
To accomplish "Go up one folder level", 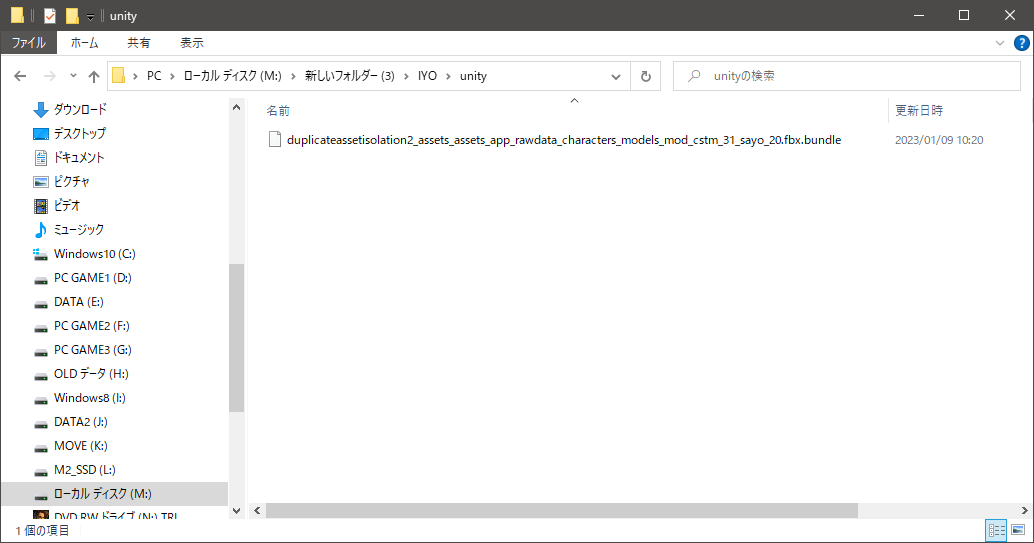I will 94,77.
